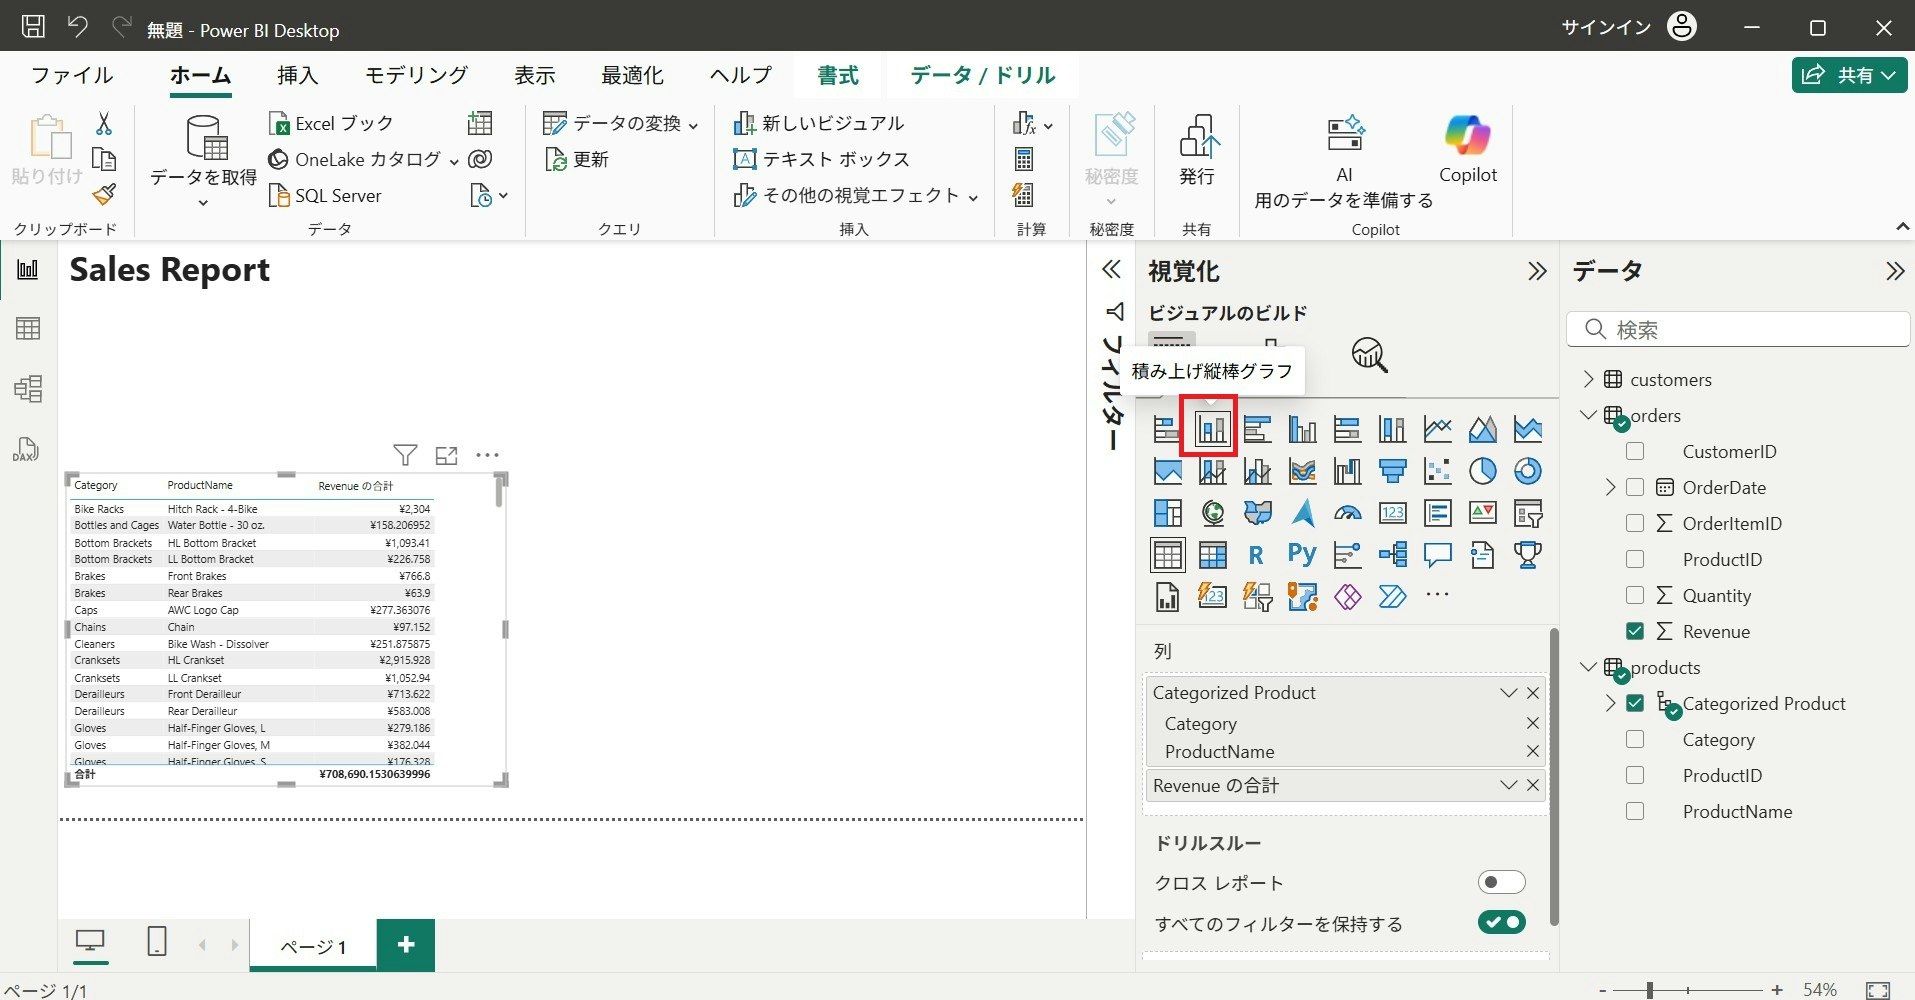The height and width of the screenshot is (1000, 1915).
Task: Select the treemap visual icon
Action: [x=1167, y=513]
